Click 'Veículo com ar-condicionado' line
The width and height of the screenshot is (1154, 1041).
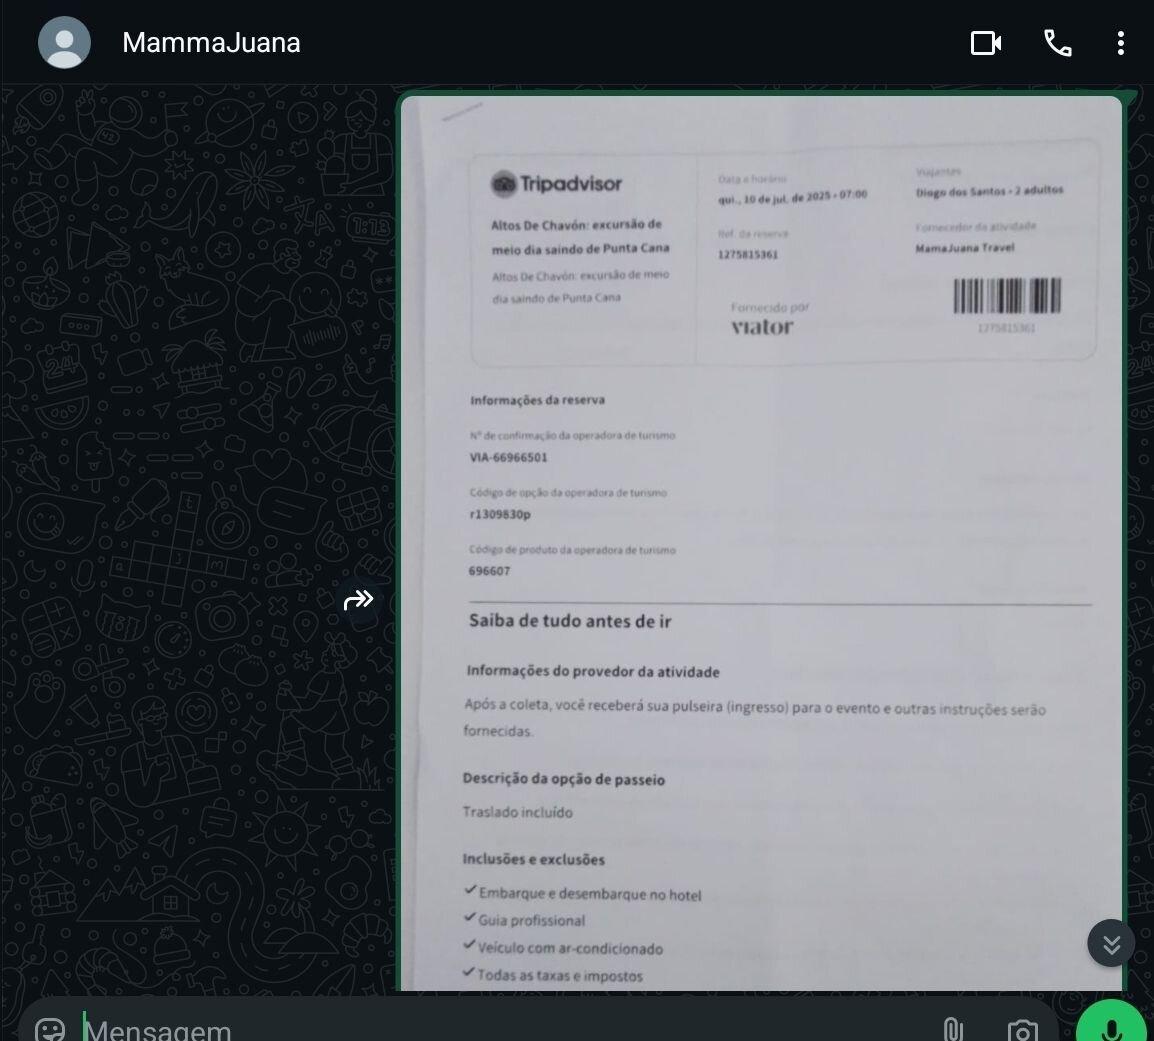[x=570, y=948]
